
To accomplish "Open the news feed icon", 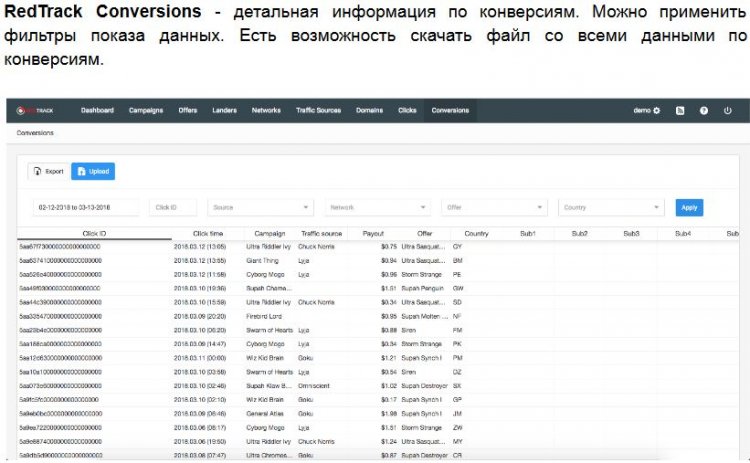I will (x=680, y=110).
